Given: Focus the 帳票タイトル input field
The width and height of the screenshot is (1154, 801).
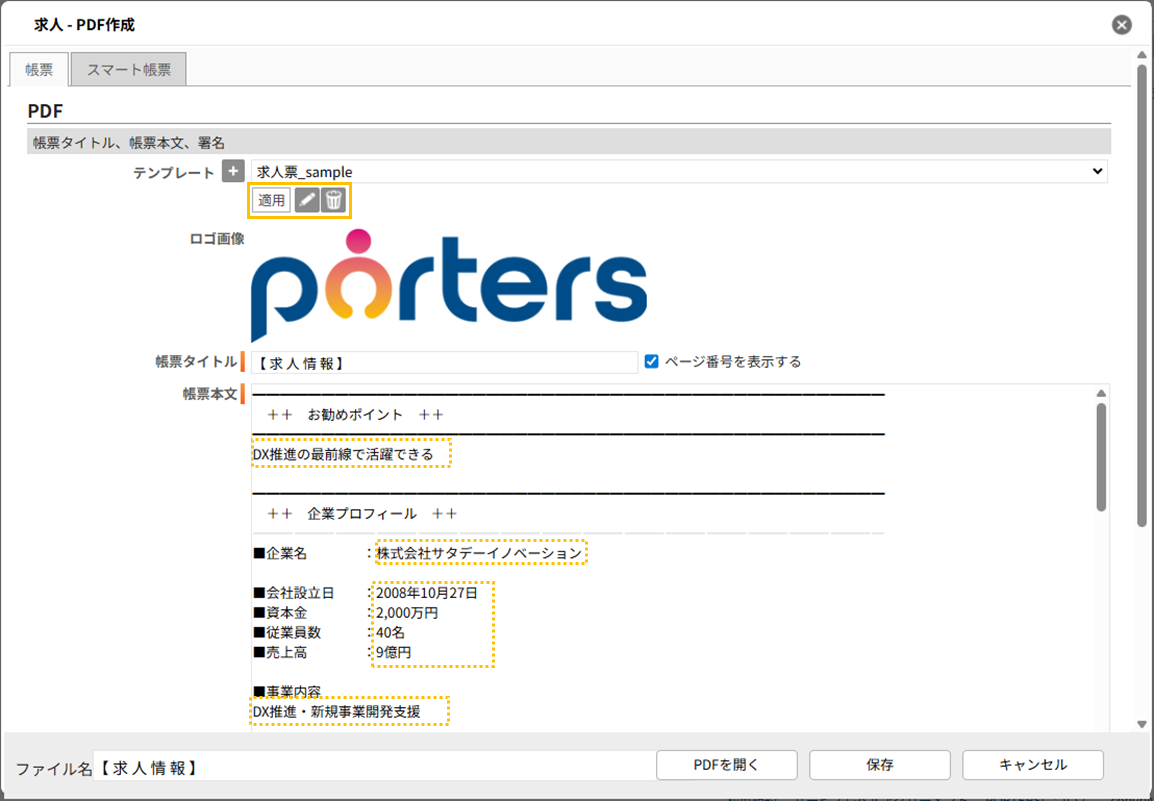Looking at the screenshot, I should pyautogui.click(x=443, y=362).
